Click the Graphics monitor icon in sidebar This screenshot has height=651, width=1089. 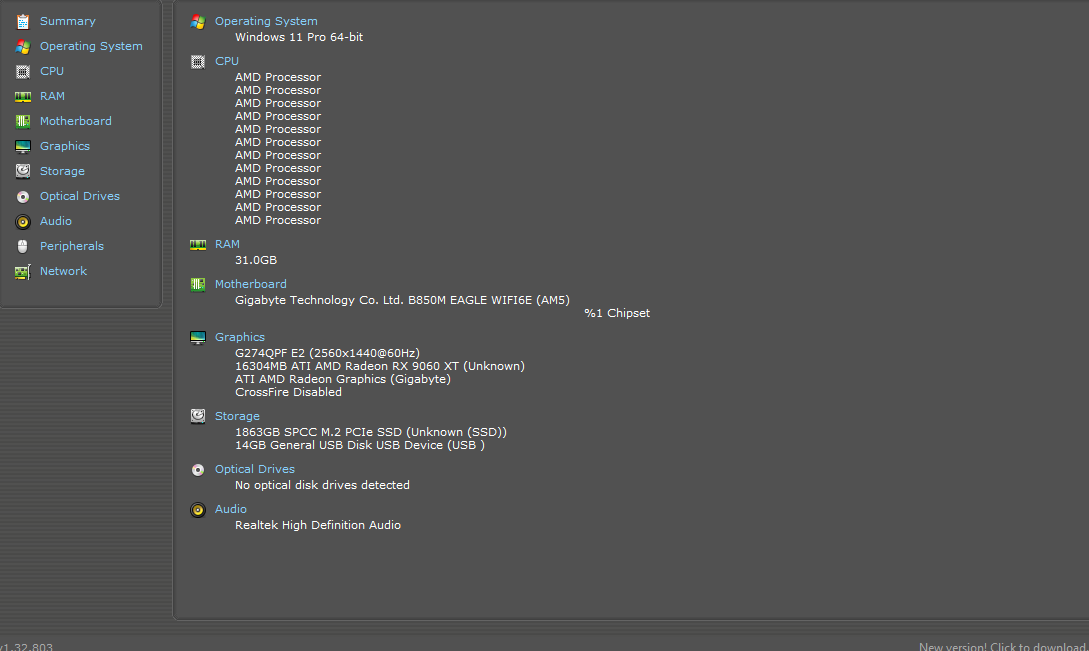click(x=23, y=147)
